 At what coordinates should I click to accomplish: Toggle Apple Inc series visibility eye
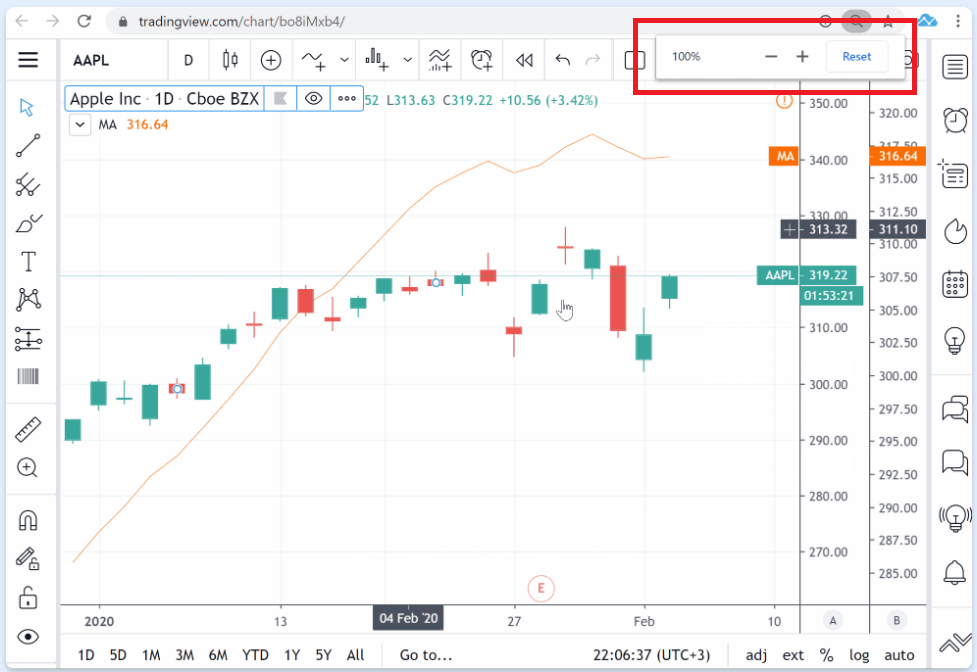313,98
